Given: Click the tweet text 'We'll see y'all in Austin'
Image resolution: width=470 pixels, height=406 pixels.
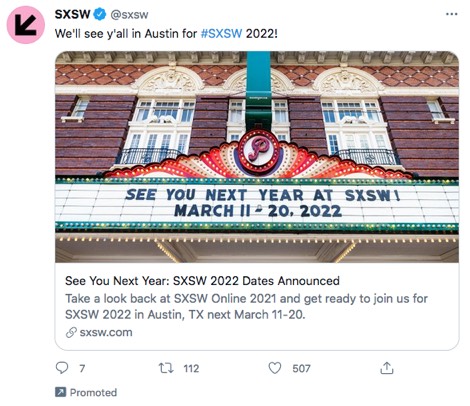Looking at the screenshot, I should 126,34.
